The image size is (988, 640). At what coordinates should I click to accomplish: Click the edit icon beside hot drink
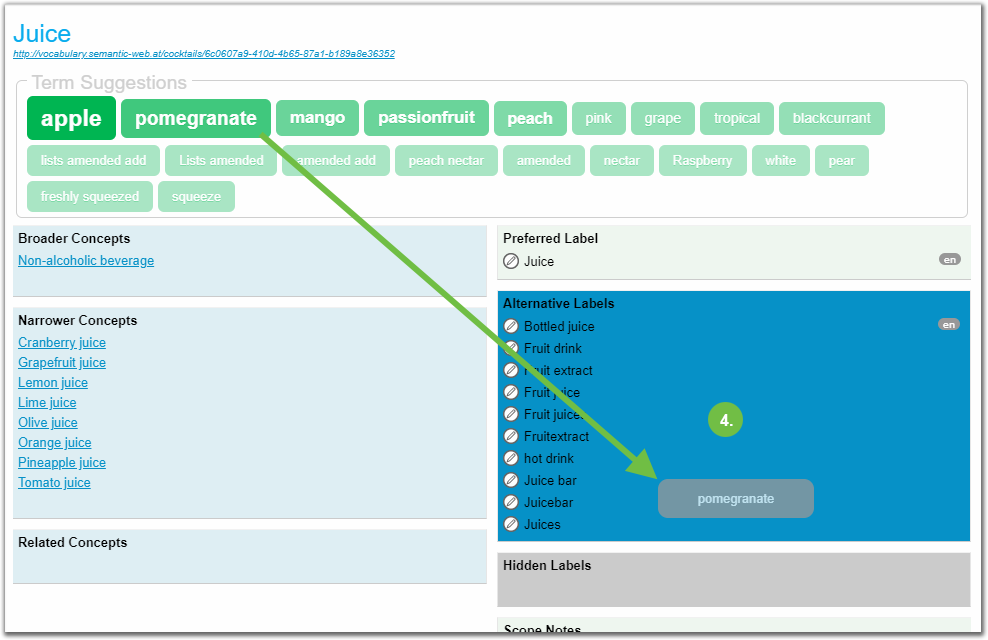(511, 458)
